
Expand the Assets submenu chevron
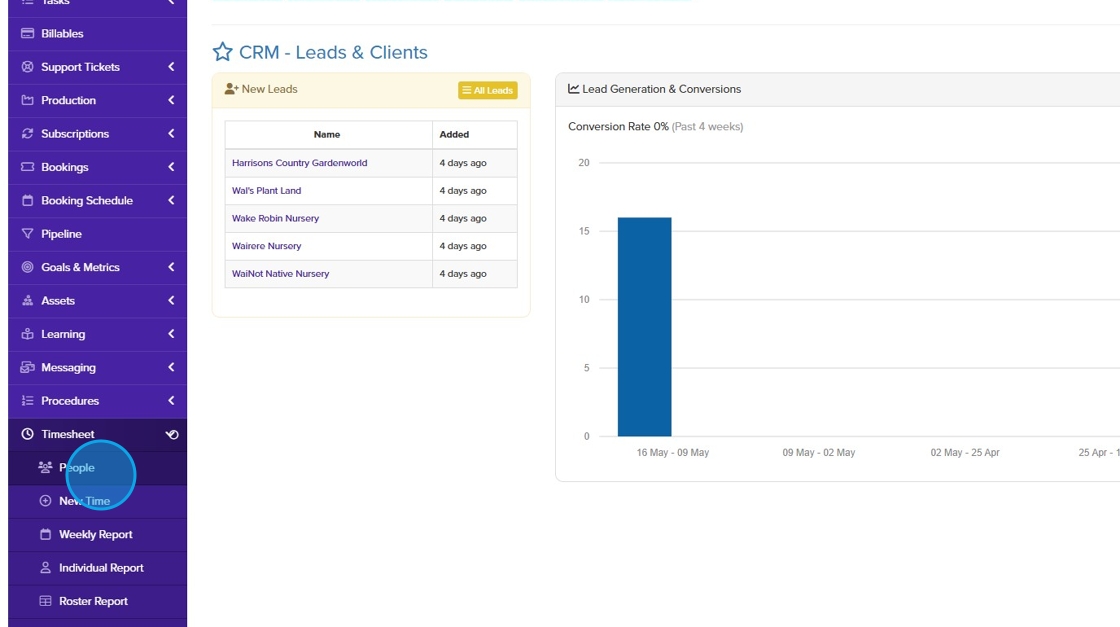pos(171,301)
